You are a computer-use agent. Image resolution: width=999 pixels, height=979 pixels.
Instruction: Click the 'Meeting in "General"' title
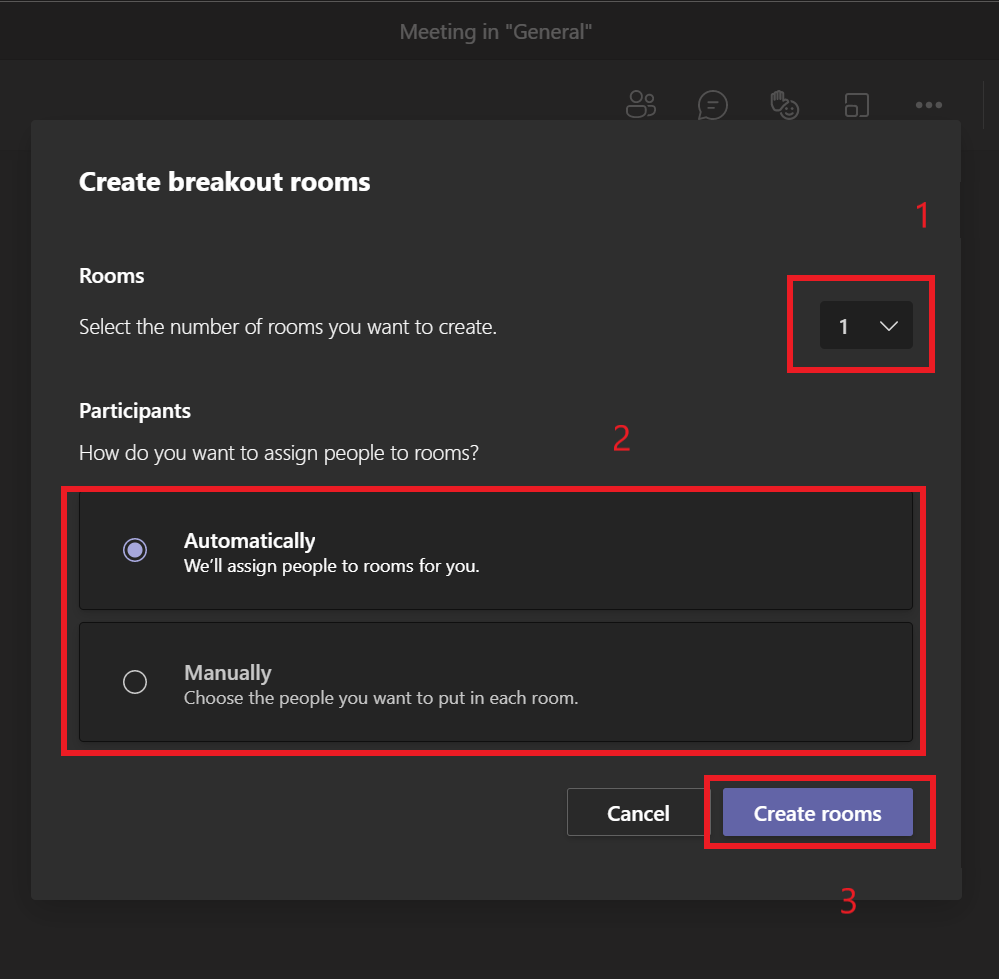(496, 32)
